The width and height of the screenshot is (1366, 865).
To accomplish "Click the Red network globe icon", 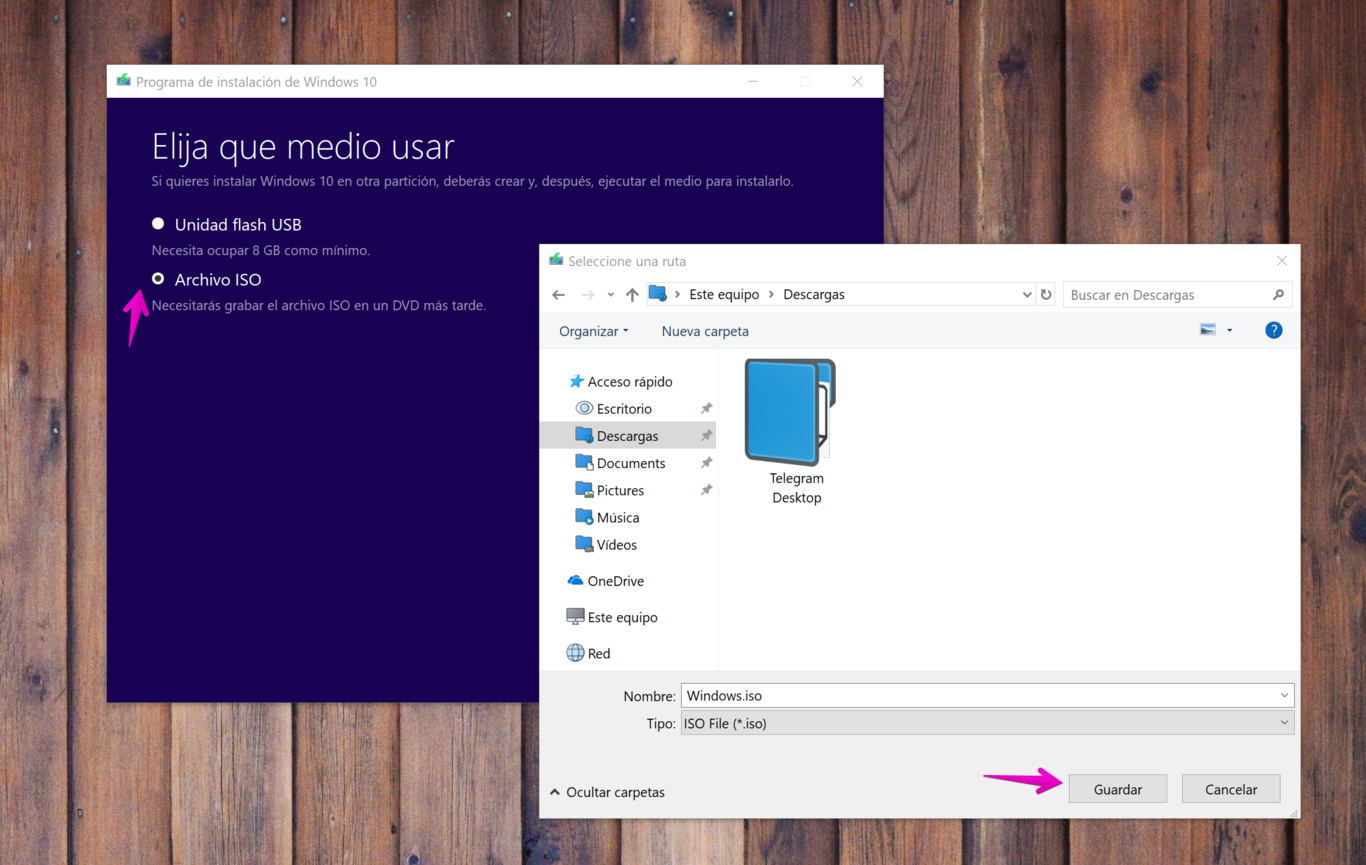I will [x=575, y=653].
